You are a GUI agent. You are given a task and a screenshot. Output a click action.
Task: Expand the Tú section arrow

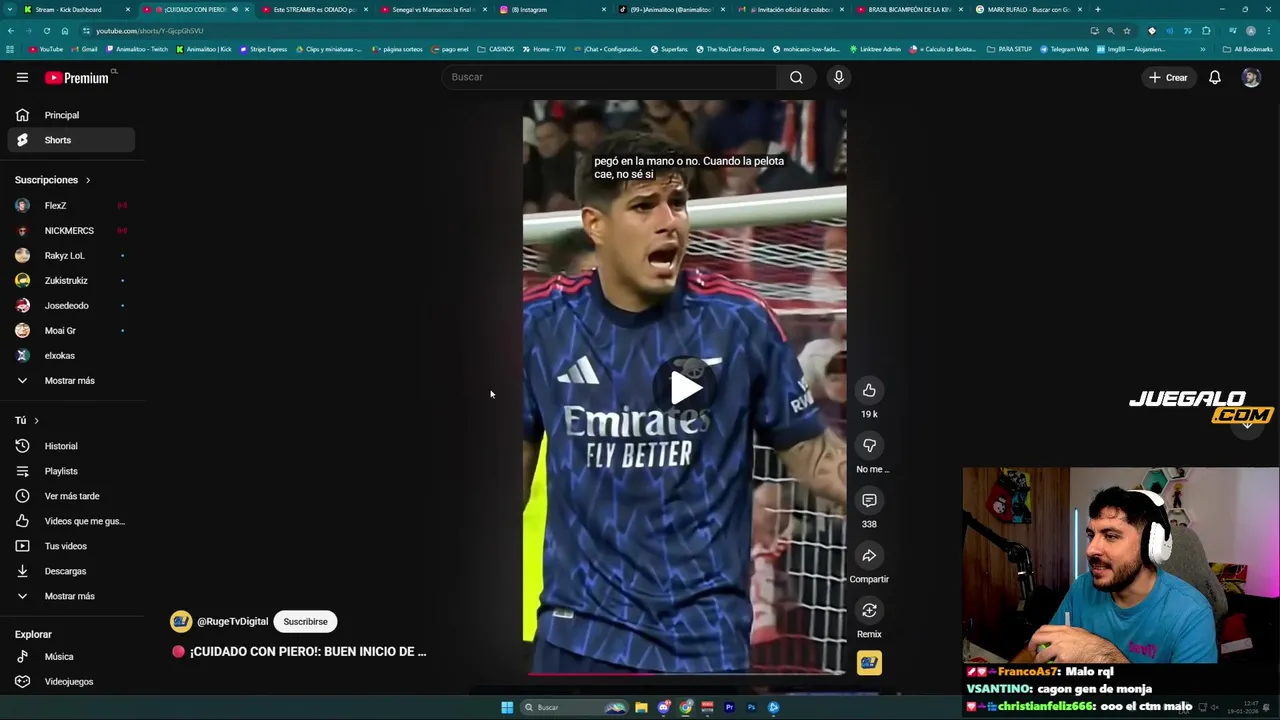click(36, 420)
